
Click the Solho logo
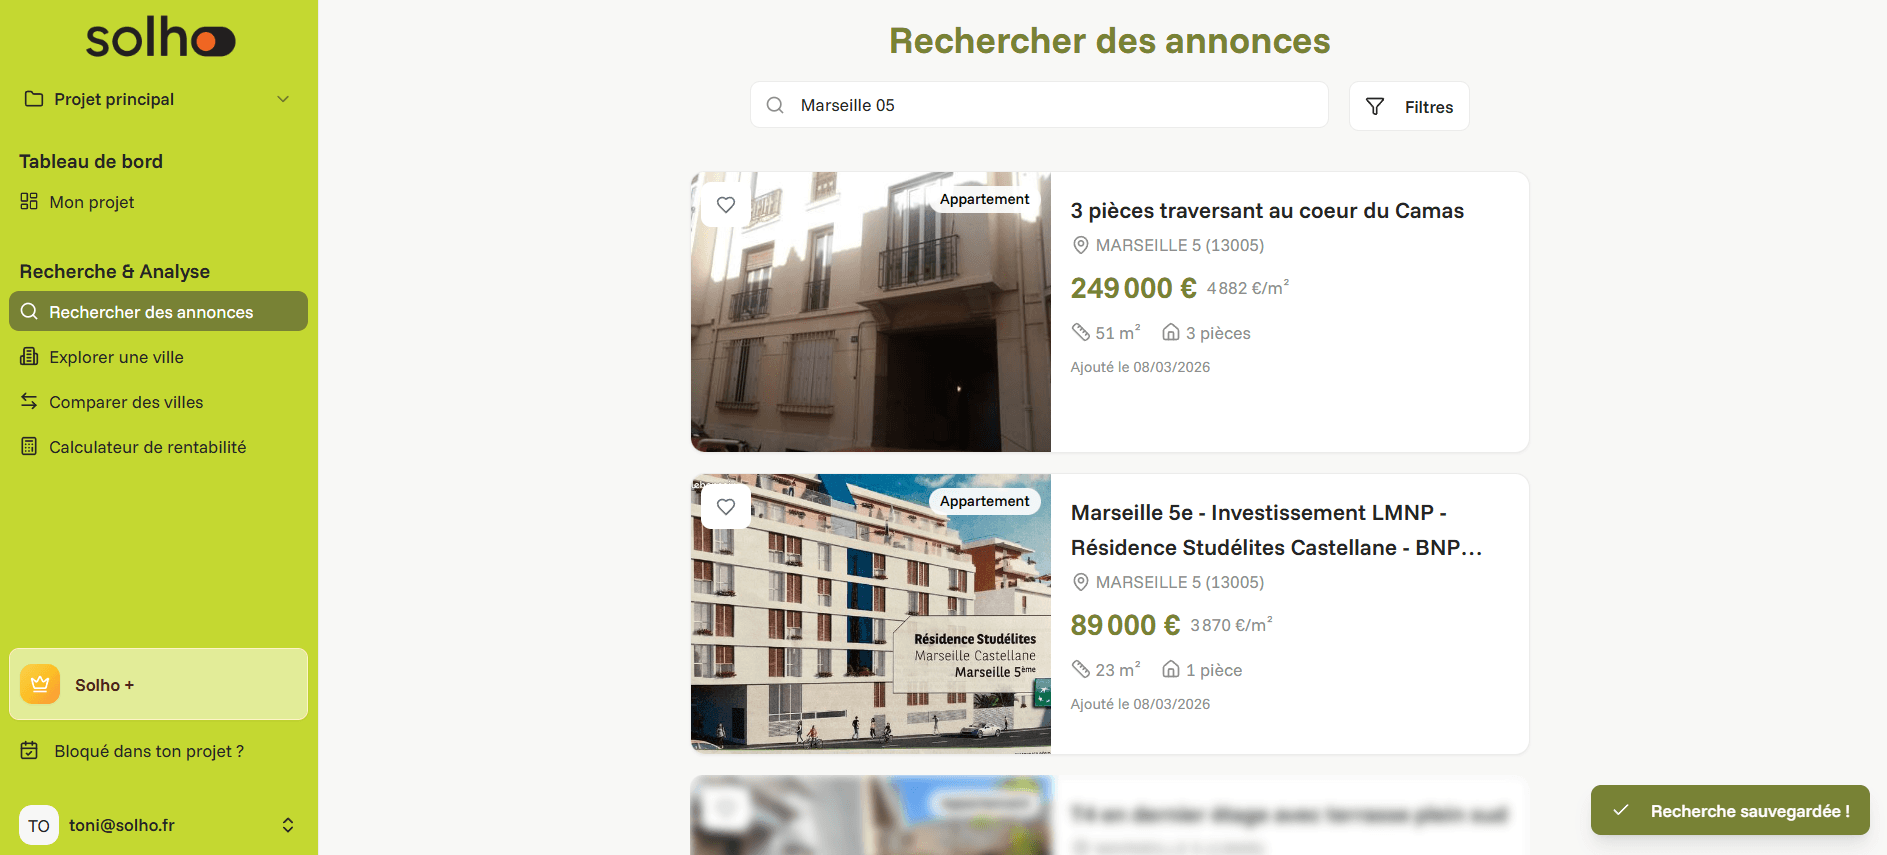[160, 38]
